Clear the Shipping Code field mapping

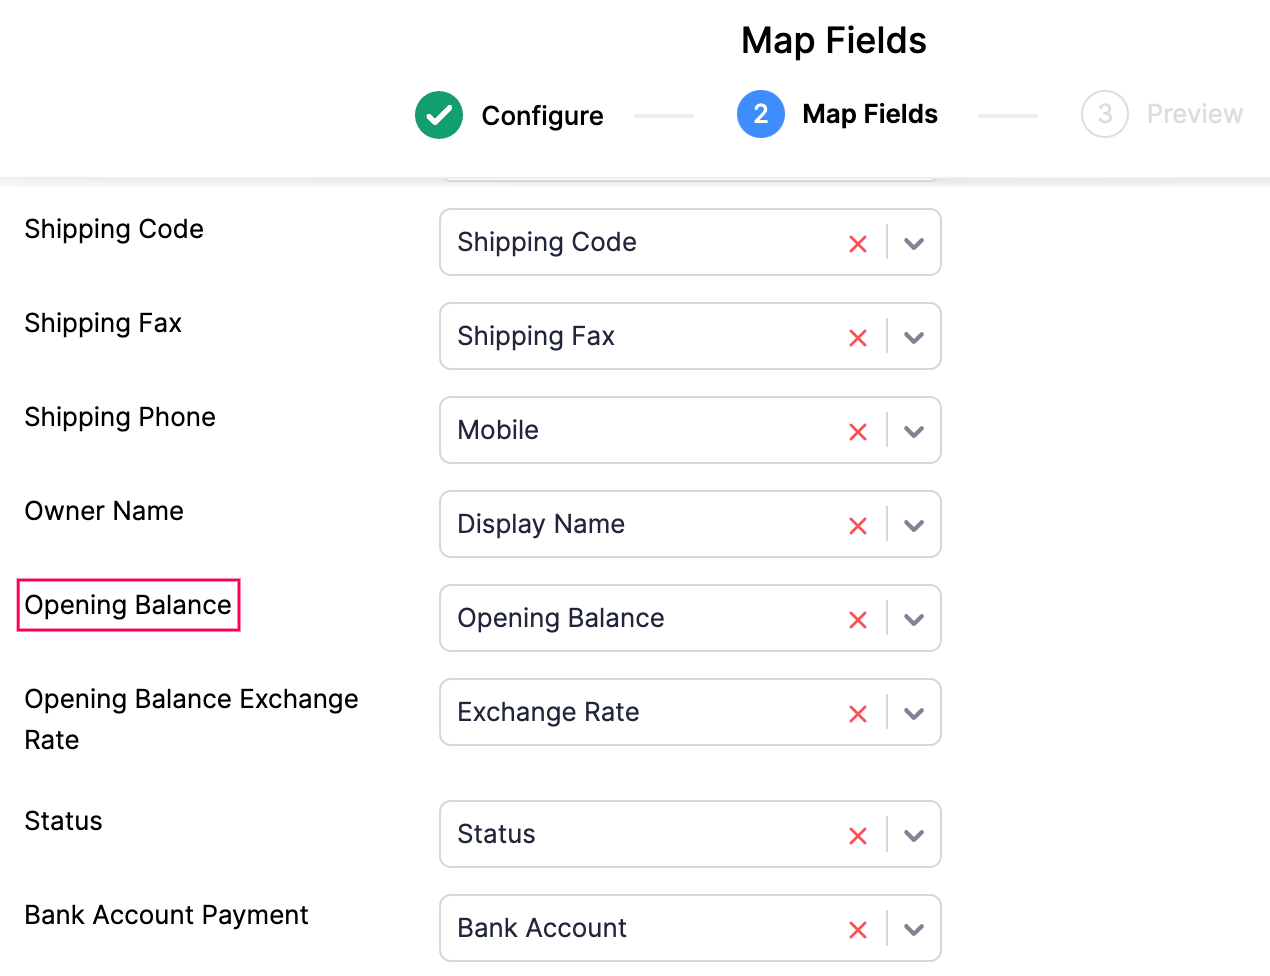(x=857, y=244)
